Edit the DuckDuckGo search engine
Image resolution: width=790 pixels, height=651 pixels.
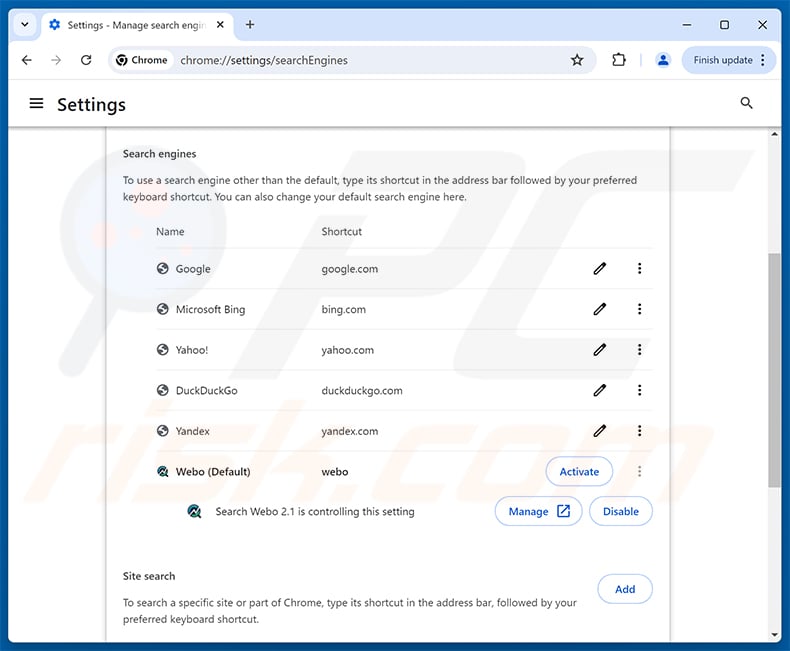(600, 390)
